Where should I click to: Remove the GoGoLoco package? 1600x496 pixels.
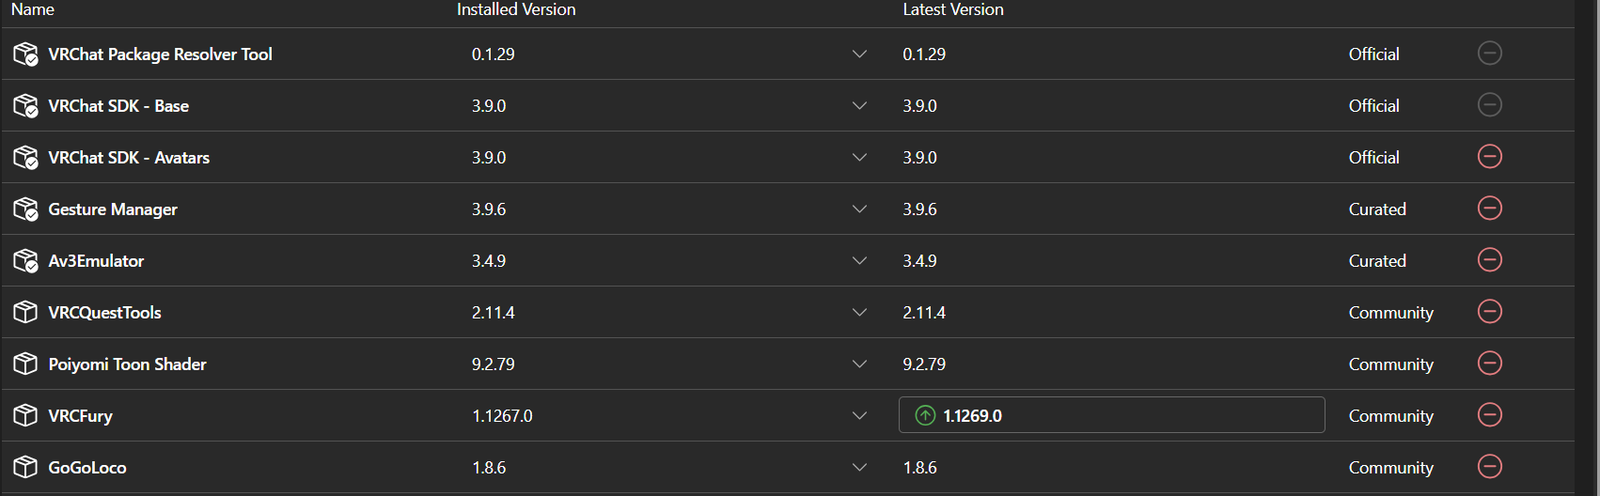coord(1489,467)
